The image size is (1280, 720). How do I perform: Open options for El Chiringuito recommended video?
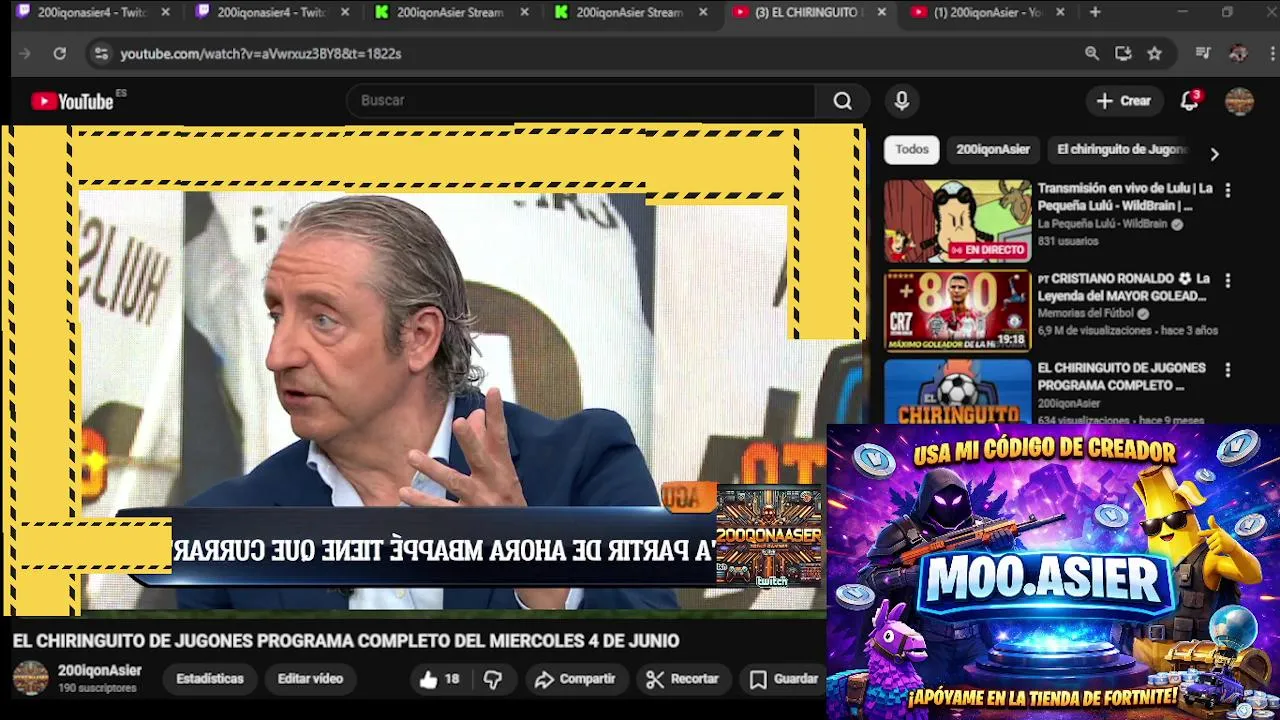pyautogui.click(x=1228, y=370)
